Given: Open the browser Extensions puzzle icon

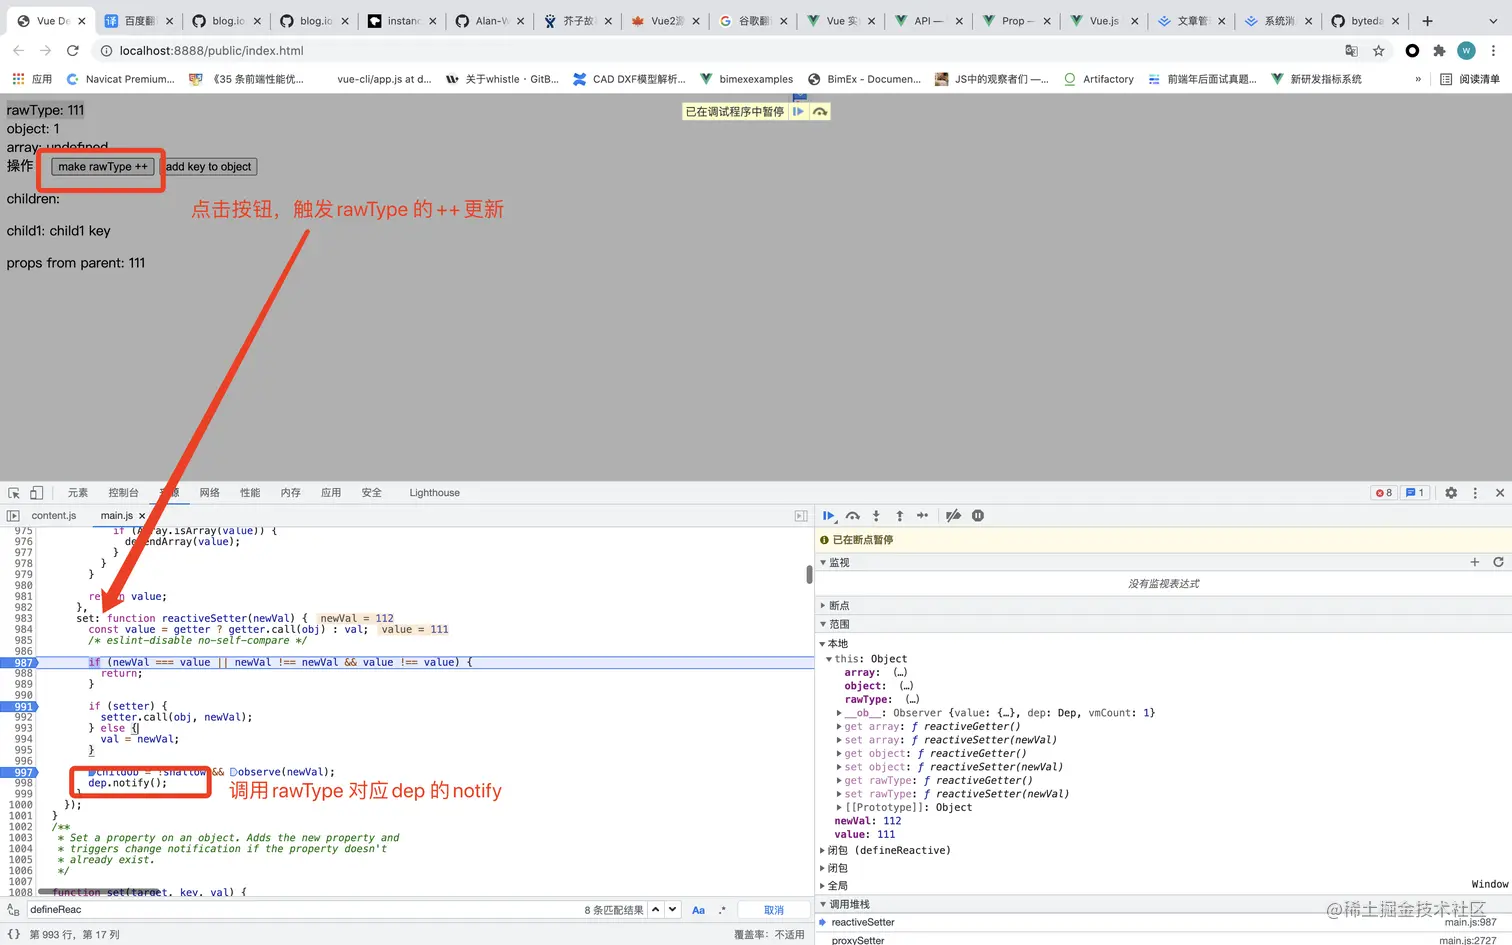Looking at the screenshot, I should pyautogui.click(x=1439, y=50).
